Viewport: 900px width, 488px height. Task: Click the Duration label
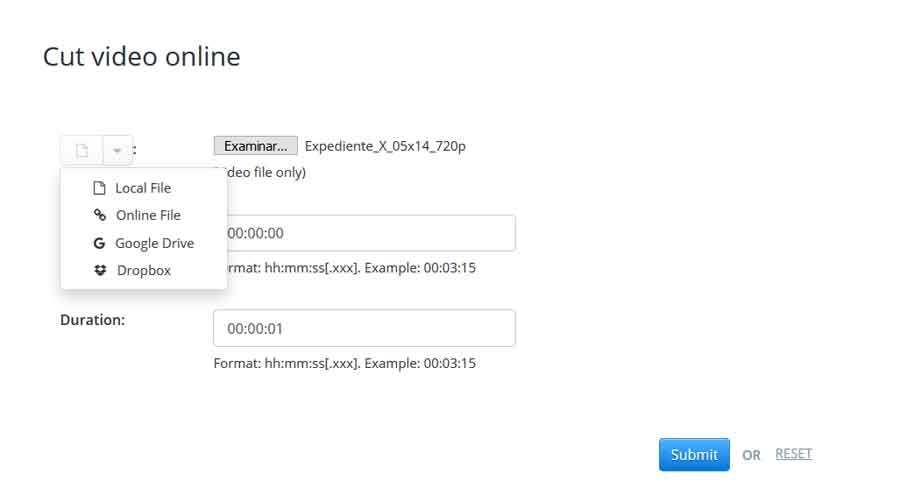(92, 320)
